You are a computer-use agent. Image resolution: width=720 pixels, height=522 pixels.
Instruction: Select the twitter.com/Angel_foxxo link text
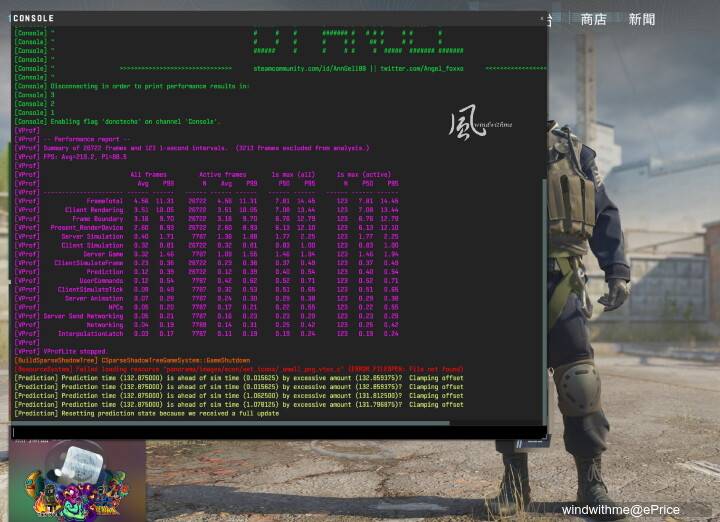[x=422, y=68]
